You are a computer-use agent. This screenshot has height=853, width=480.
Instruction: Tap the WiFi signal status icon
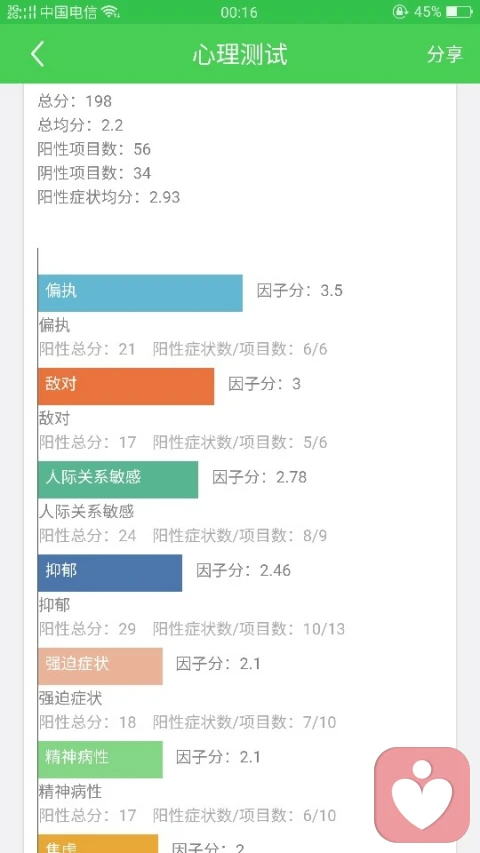110,11
